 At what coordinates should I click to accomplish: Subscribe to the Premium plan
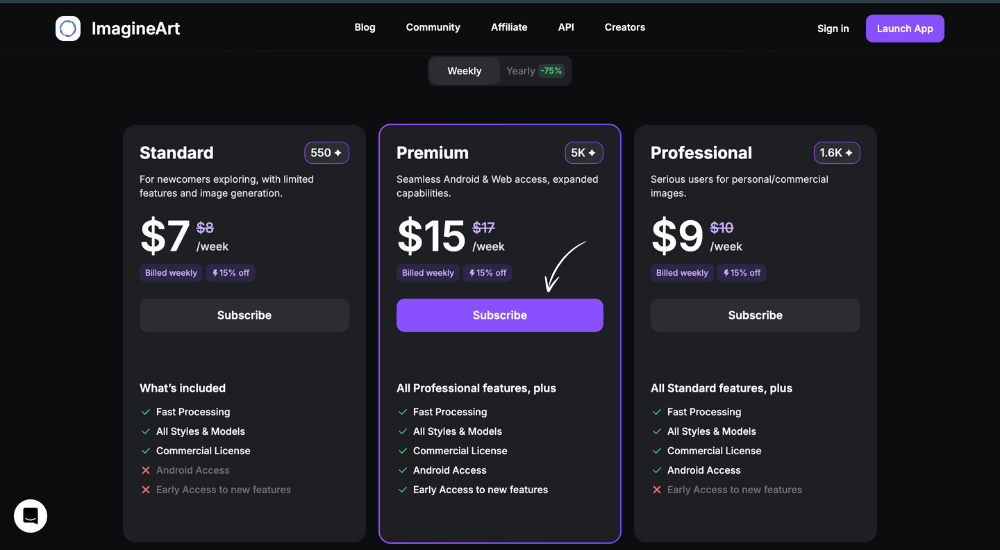pos(500,315)
